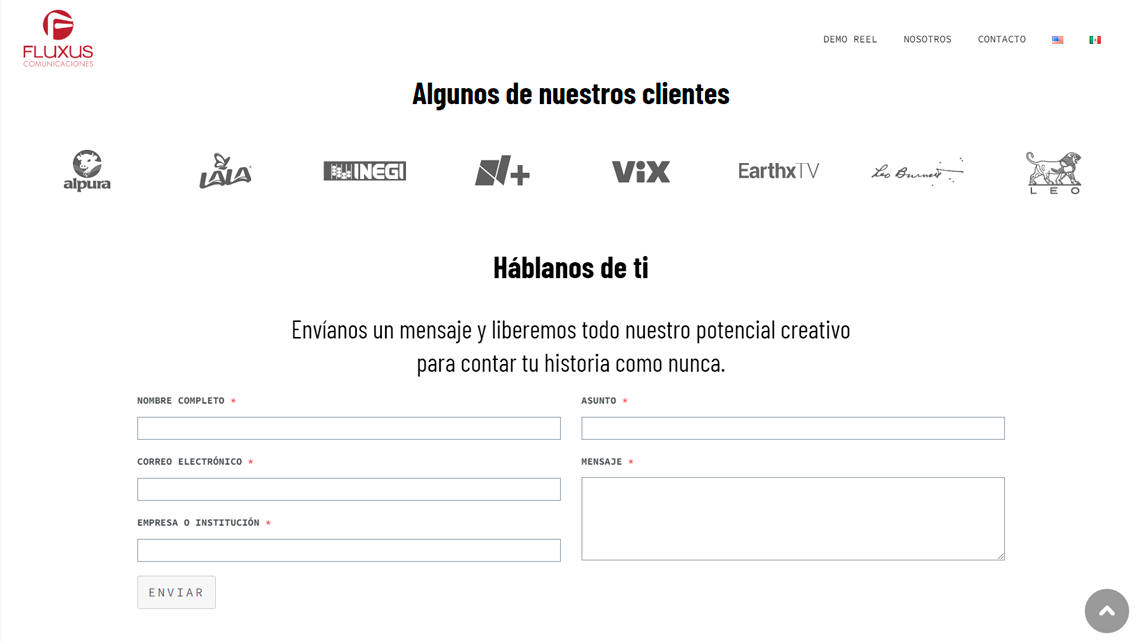This screenshot has width=1140, height=642.
Task: Click the Alpura client logo
Action: [x=87, y=171]
